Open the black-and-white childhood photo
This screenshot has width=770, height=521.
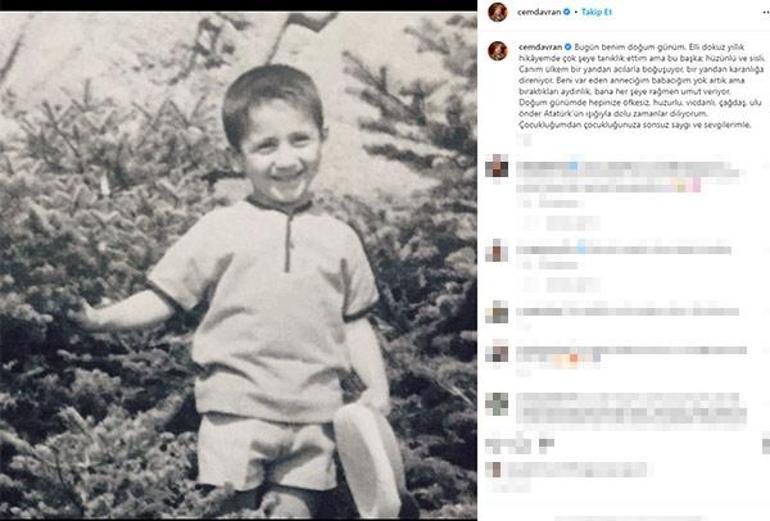(x=238, y=265)
